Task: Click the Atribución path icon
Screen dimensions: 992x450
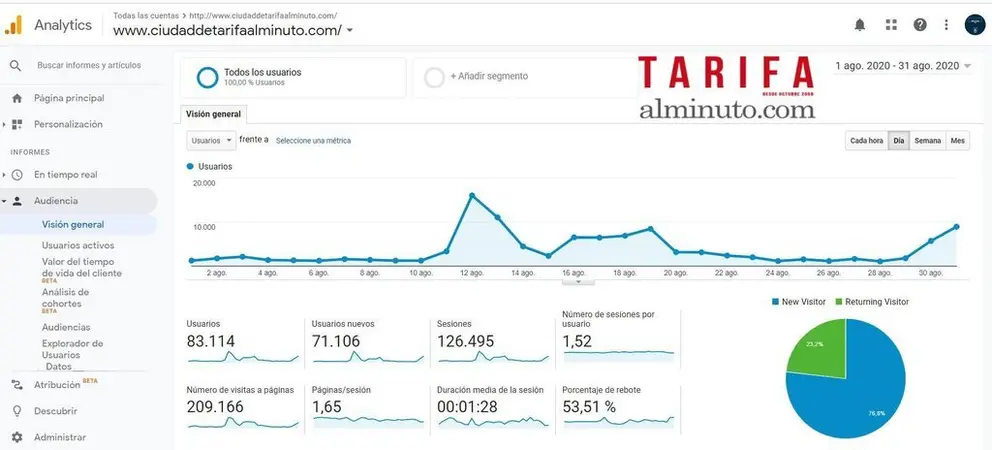Action: (17, 385)
